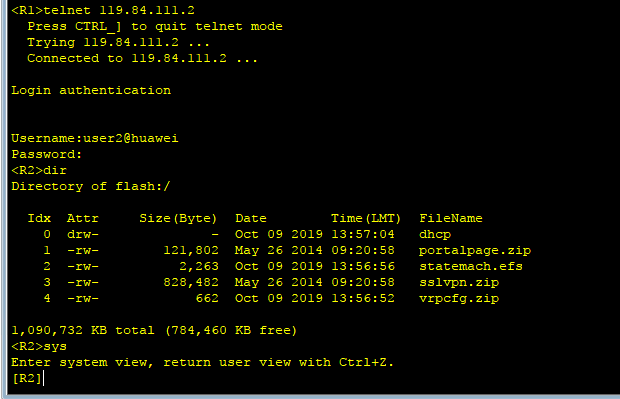
Task: Click the Time(LMT) column header
Action: (366, 218)
